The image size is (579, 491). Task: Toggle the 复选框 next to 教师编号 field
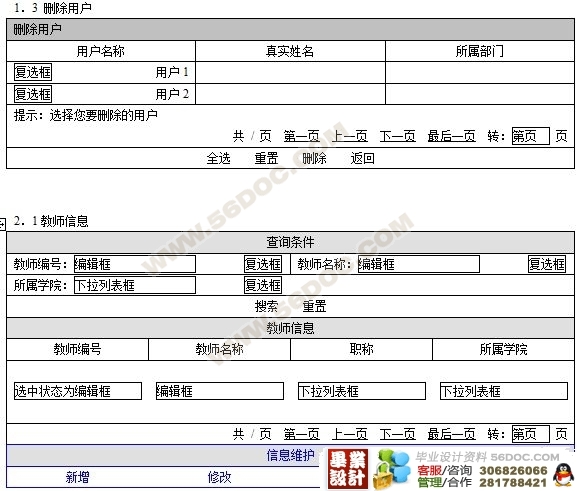tap(263, 264)
